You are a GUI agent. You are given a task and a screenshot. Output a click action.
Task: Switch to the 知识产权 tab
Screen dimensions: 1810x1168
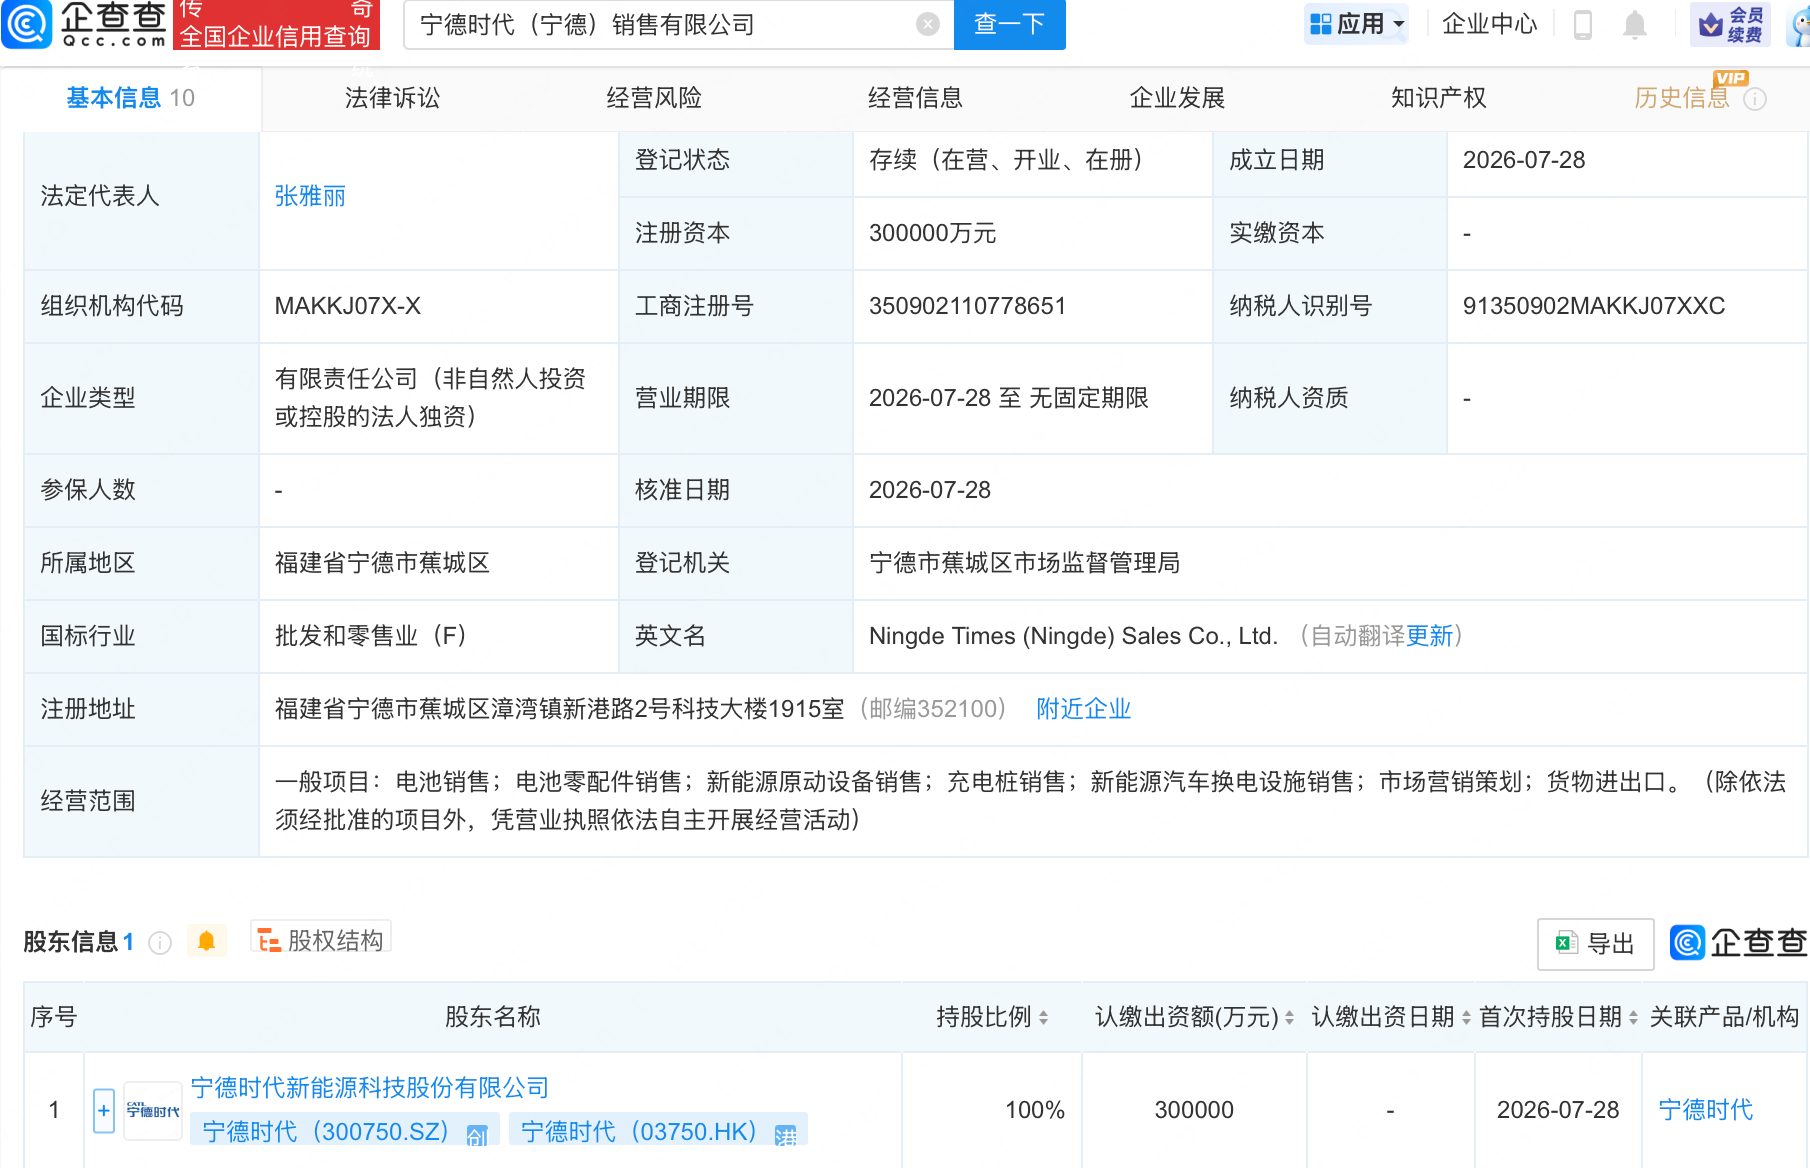click(x=1438, y=98)
